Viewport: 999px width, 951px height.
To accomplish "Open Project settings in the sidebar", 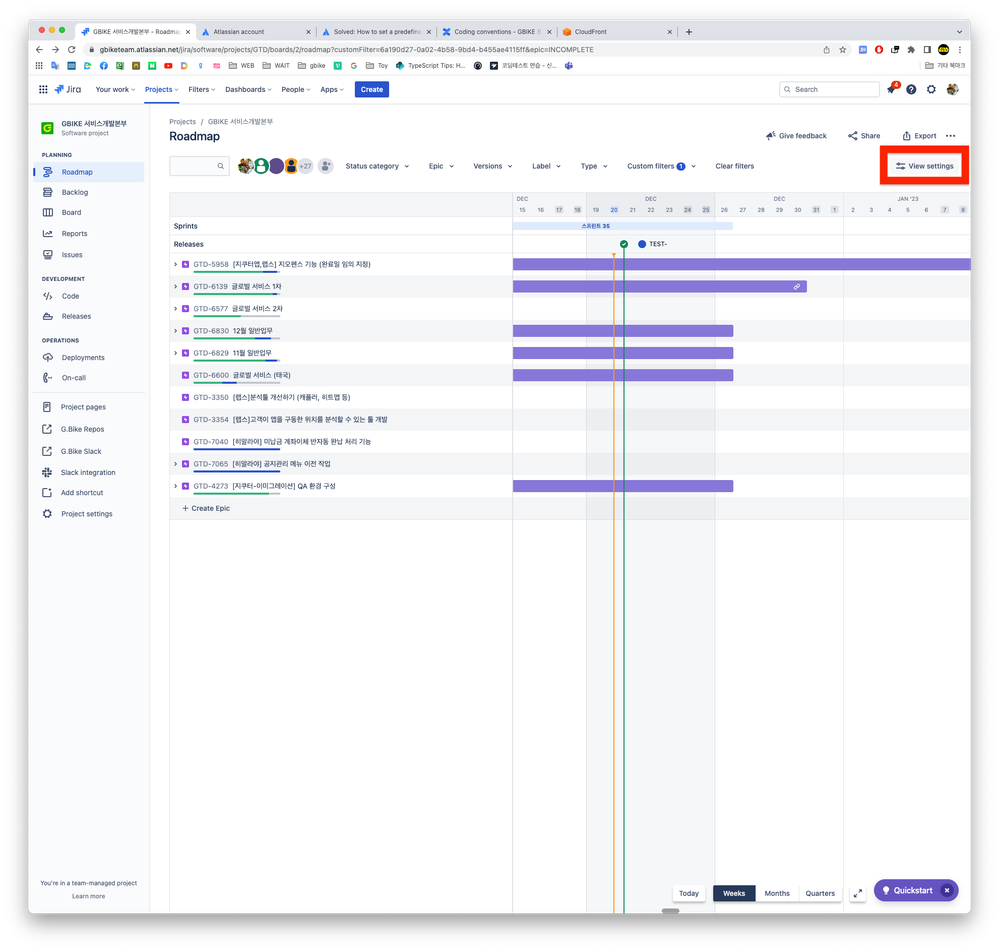I will pyautogui.click(x=89, y=514).
